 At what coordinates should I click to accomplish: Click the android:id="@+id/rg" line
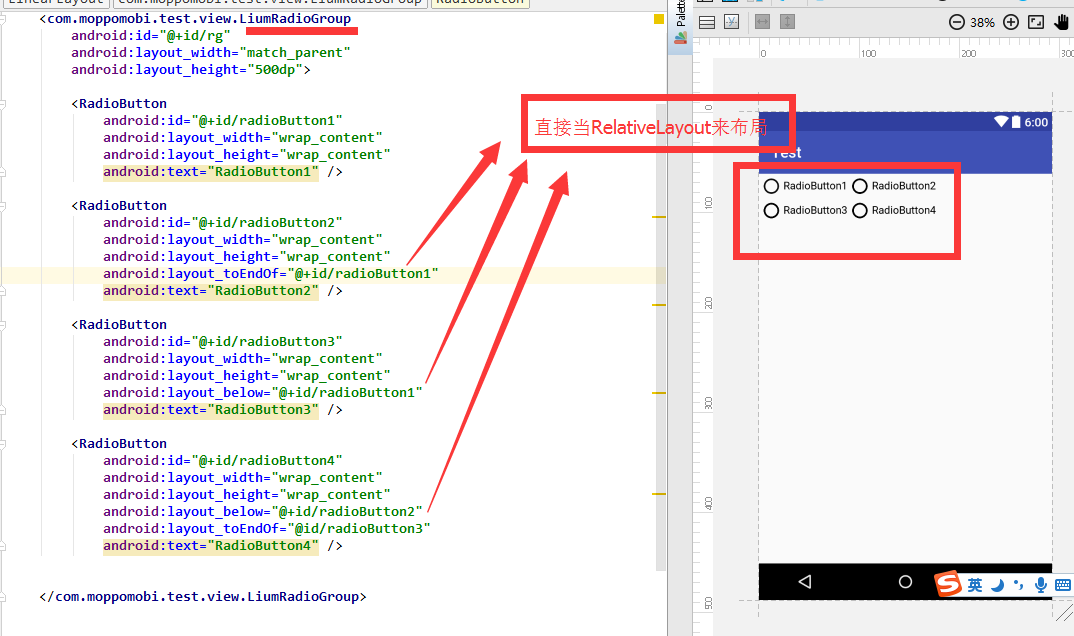point(151,36)
